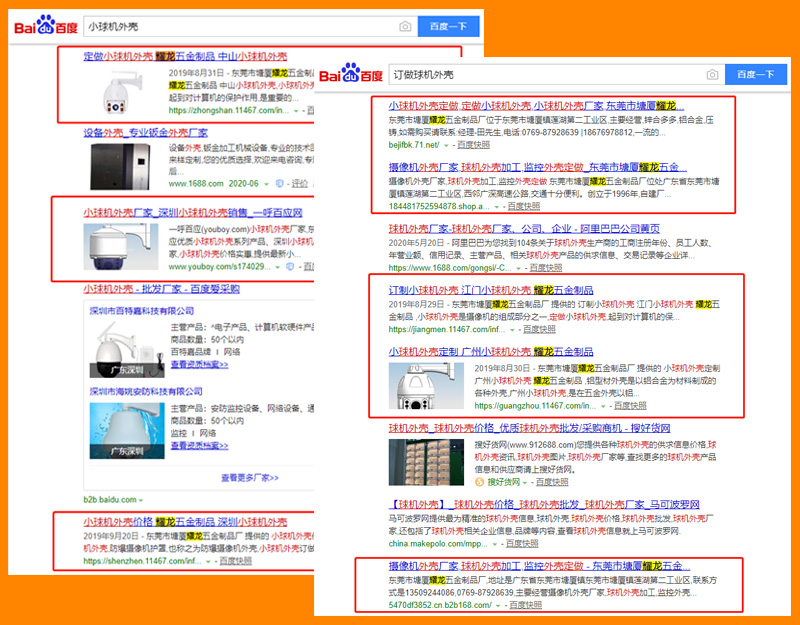Click black equipment cabinet thumbnail of 设备外壳 result
Viewport: 800px width, 625px height.
(x=120, y=167)
